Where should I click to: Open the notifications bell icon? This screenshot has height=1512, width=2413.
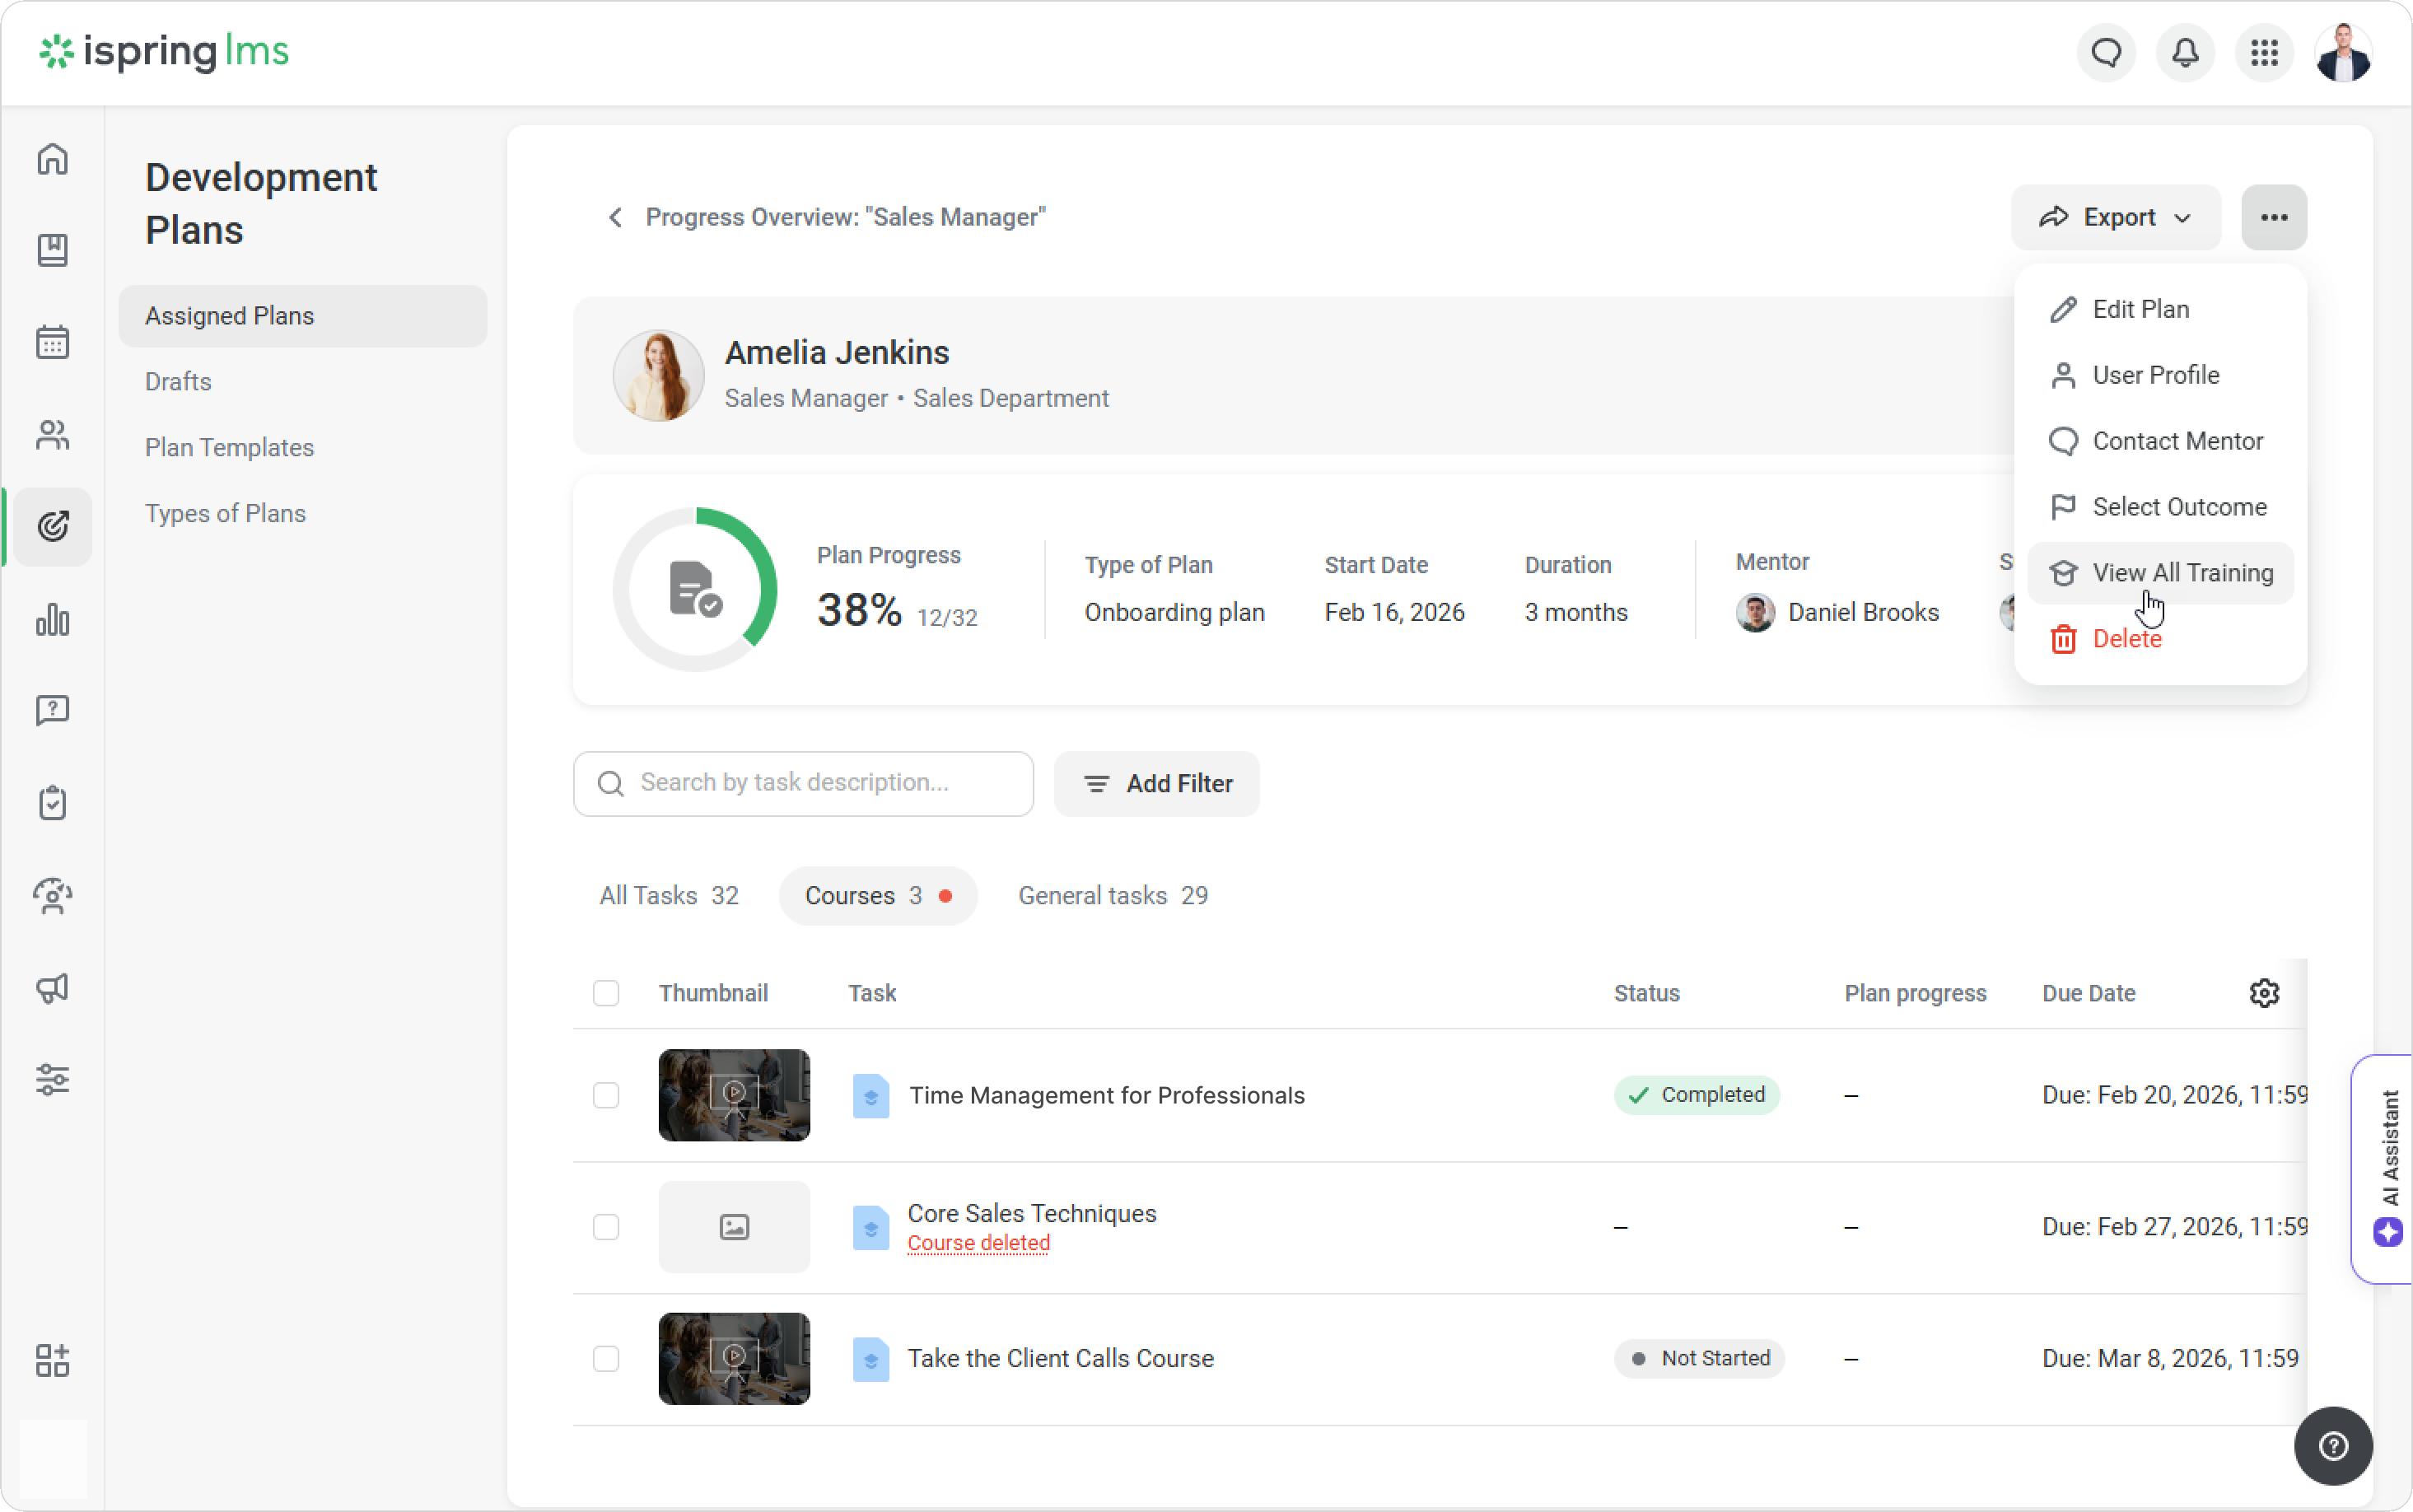point(2185,52)
